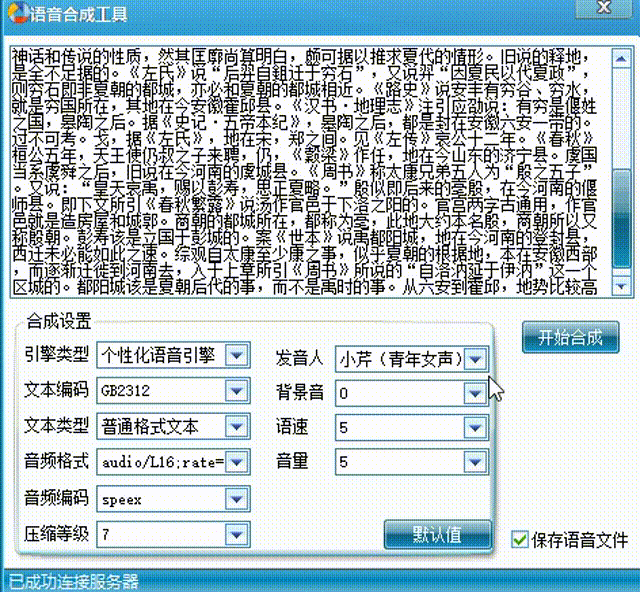640x592 pixels.
Task: Click the 开始合成 button
Action: tap(570, 338)
